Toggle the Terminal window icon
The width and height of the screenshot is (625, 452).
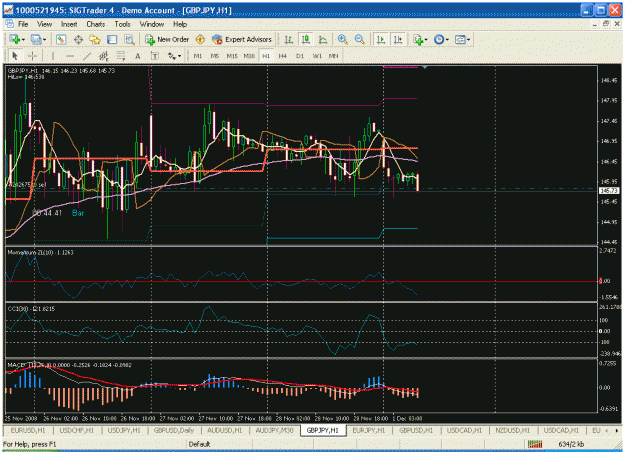pyautogui.click(x=112, y=39)
